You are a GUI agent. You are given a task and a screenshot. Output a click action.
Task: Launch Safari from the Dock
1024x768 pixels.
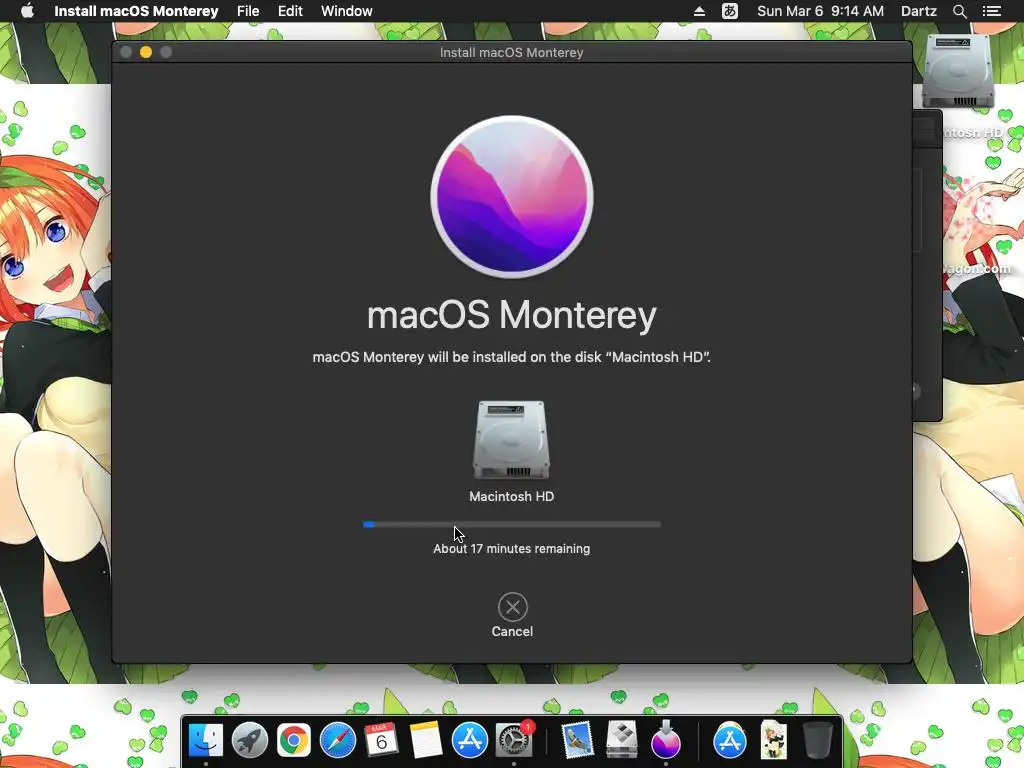coord(338,741)
